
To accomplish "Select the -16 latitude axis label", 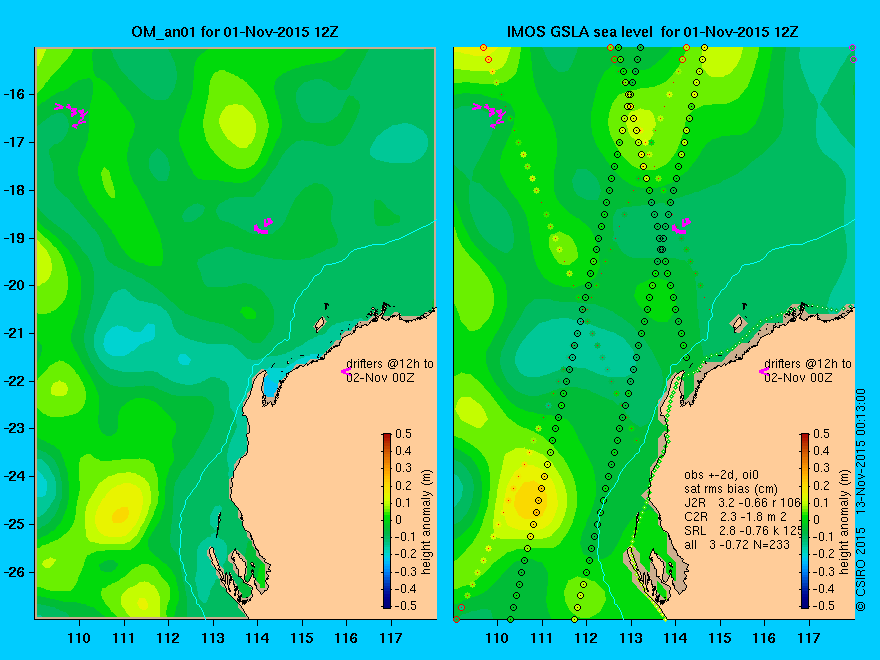I will point(16,94).
